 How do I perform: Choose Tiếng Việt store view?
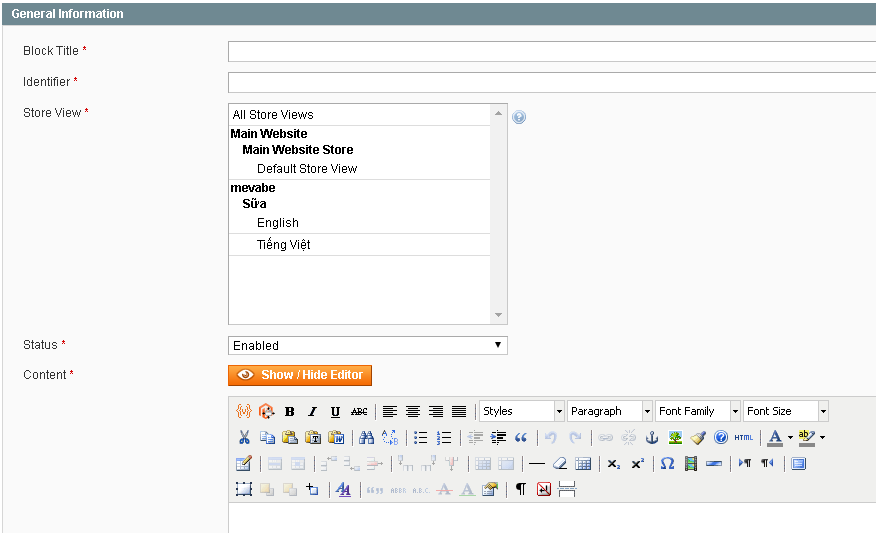[x=283, y=245]
